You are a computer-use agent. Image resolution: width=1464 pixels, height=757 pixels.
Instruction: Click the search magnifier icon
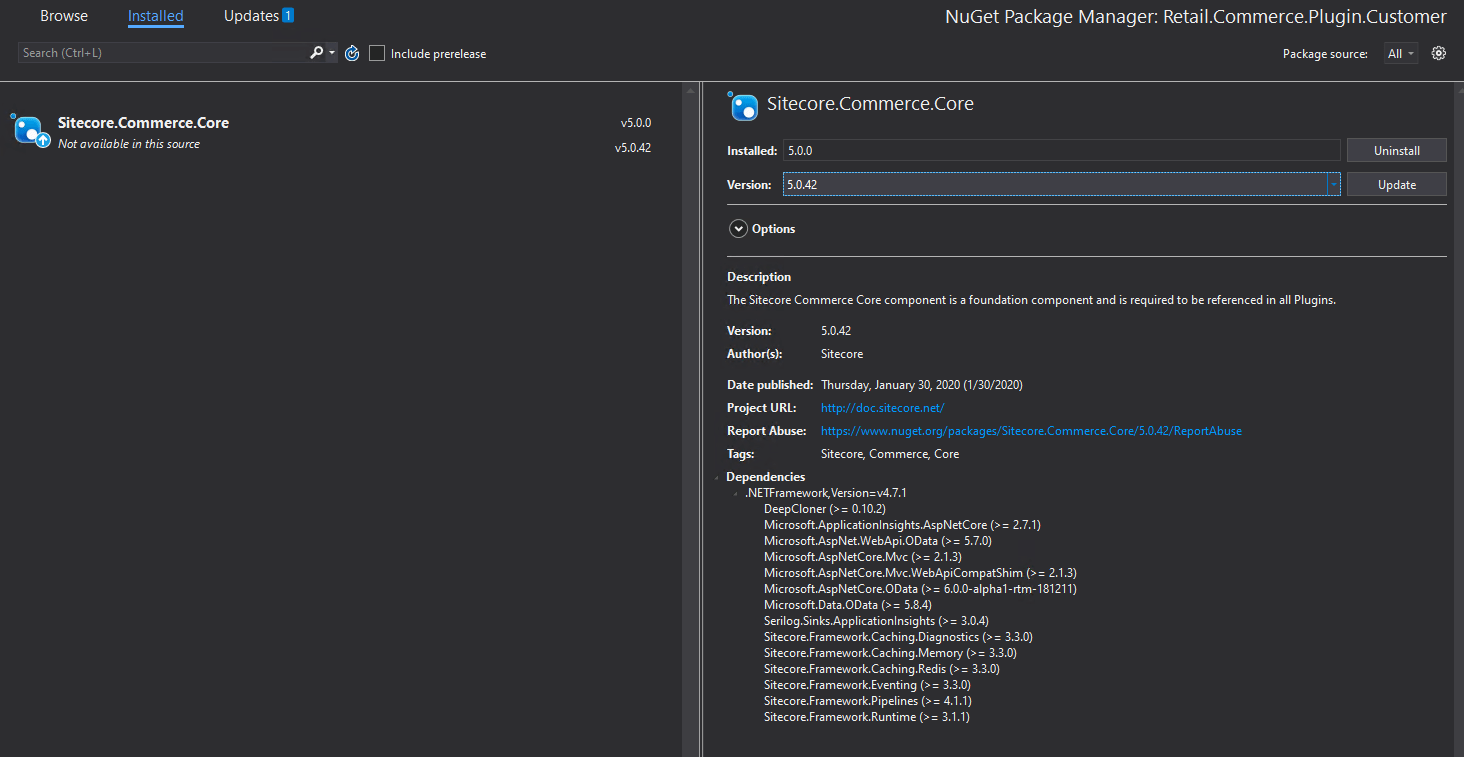(317, 53)
